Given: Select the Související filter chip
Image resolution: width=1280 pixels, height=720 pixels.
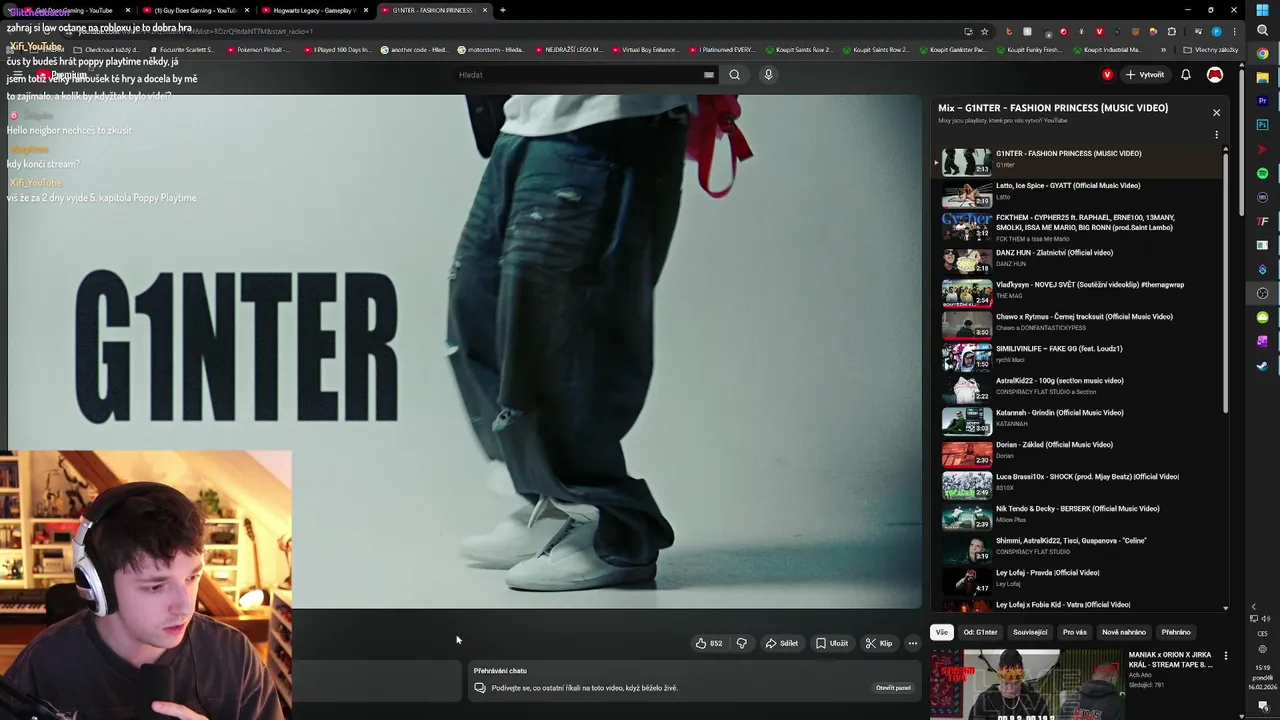Looking at the screenshot, I should click(x=1030, y=632).
